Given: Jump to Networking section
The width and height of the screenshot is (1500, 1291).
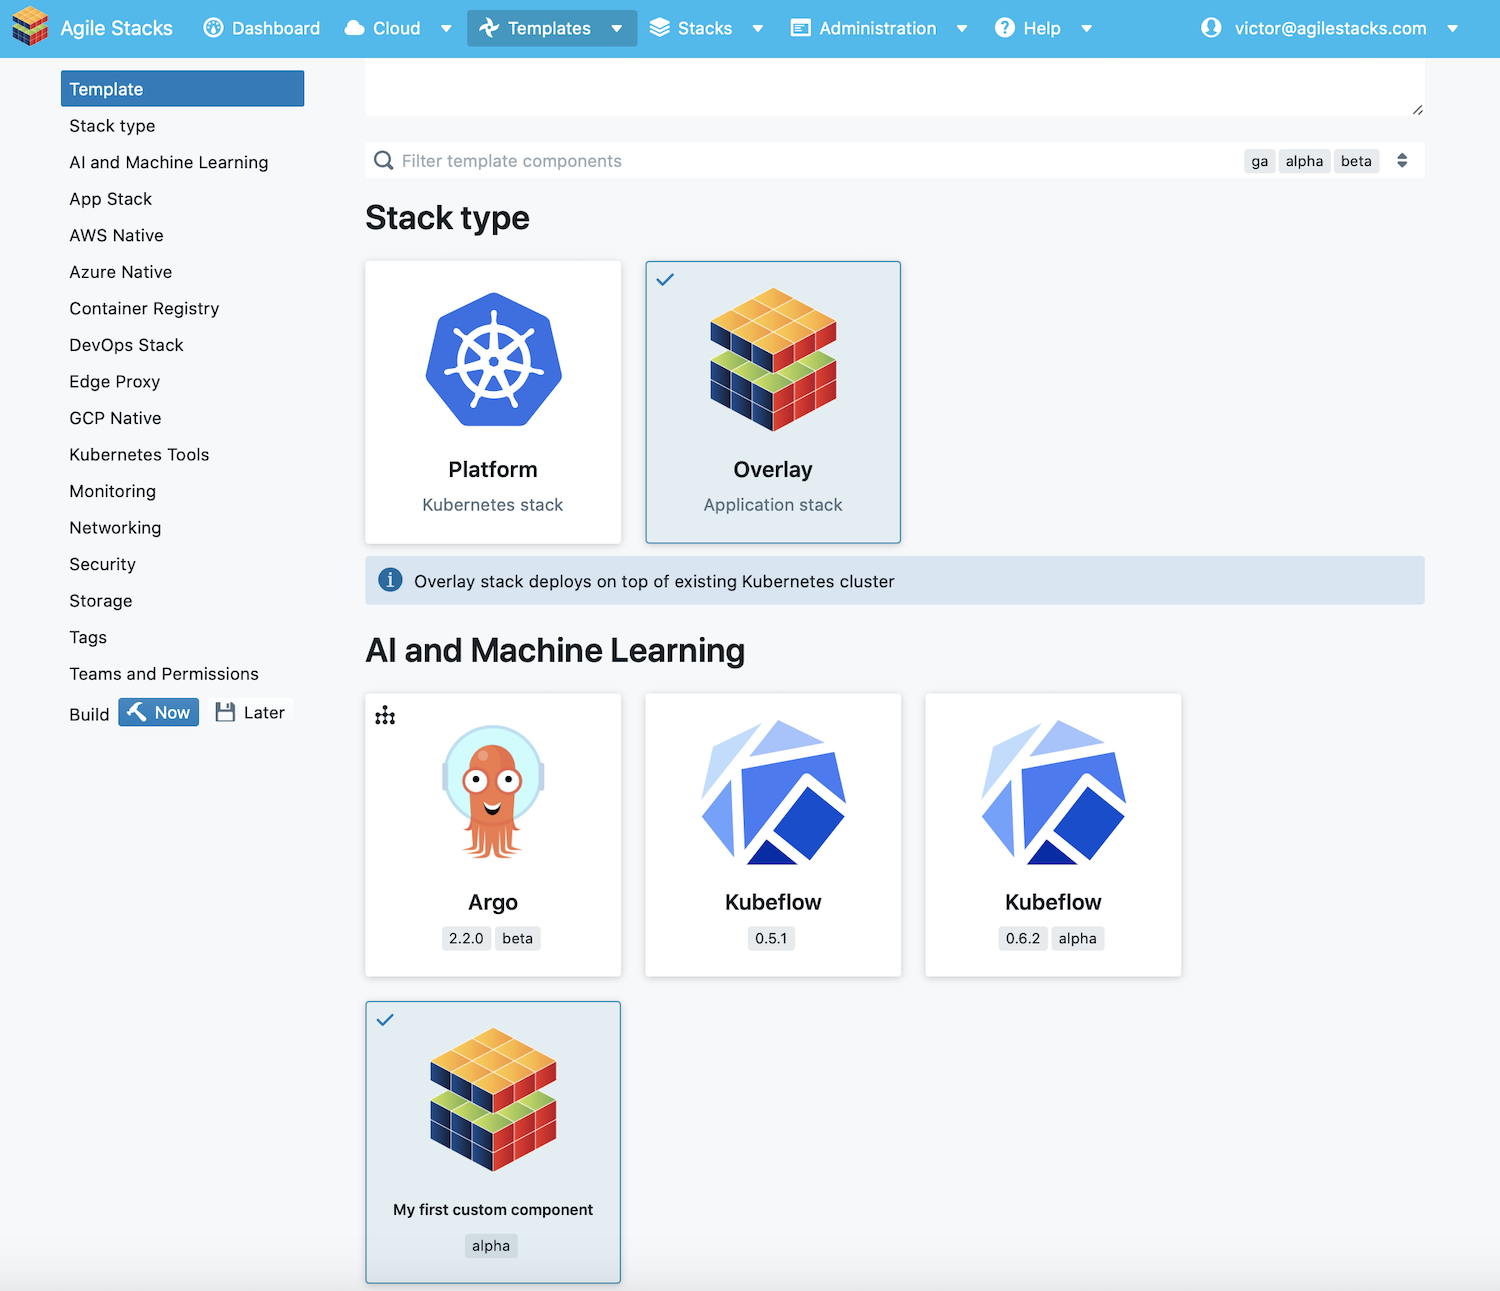Looking at the screenshot, I should click(x=115, y=528).
